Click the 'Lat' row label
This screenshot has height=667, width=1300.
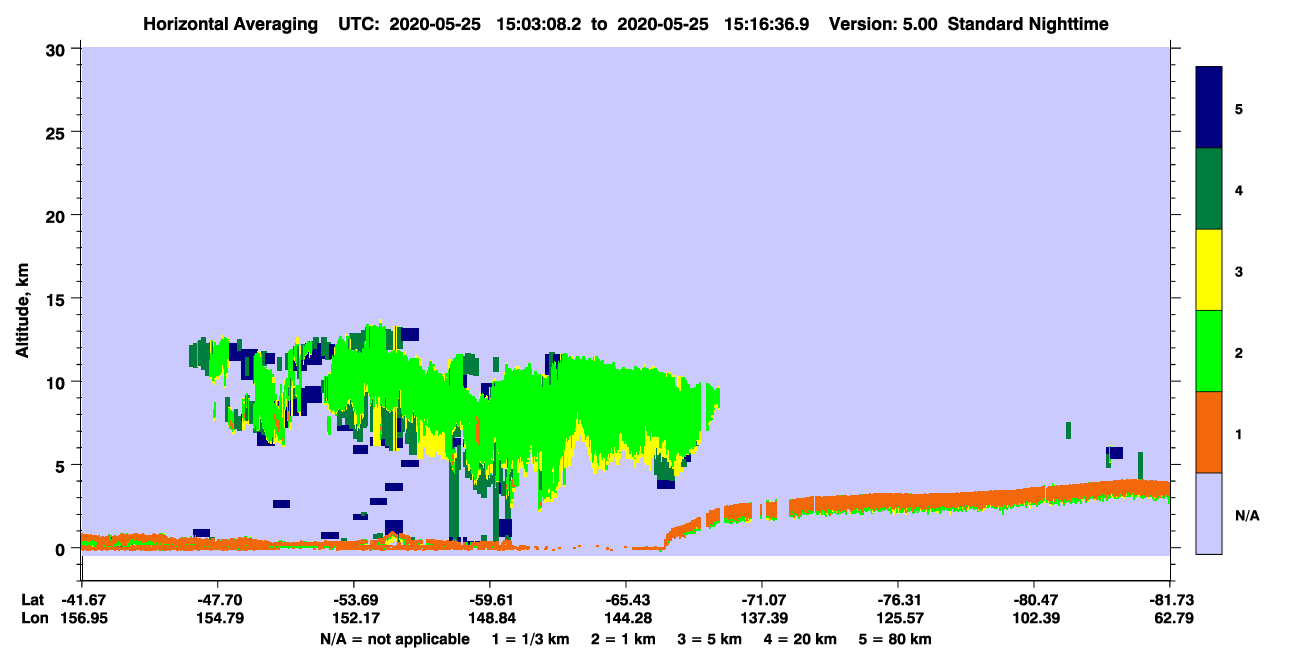(x=32, y=600)
